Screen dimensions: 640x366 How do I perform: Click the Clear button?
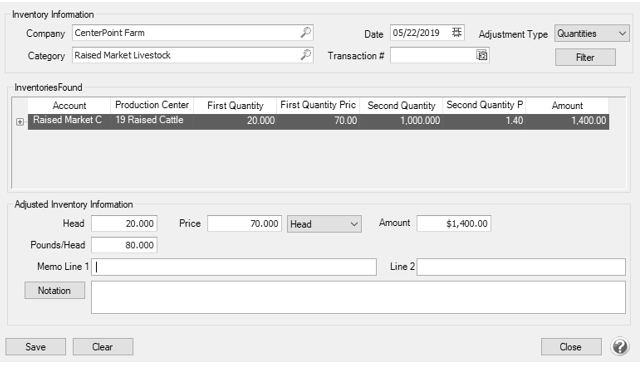(x=102, y=347)
